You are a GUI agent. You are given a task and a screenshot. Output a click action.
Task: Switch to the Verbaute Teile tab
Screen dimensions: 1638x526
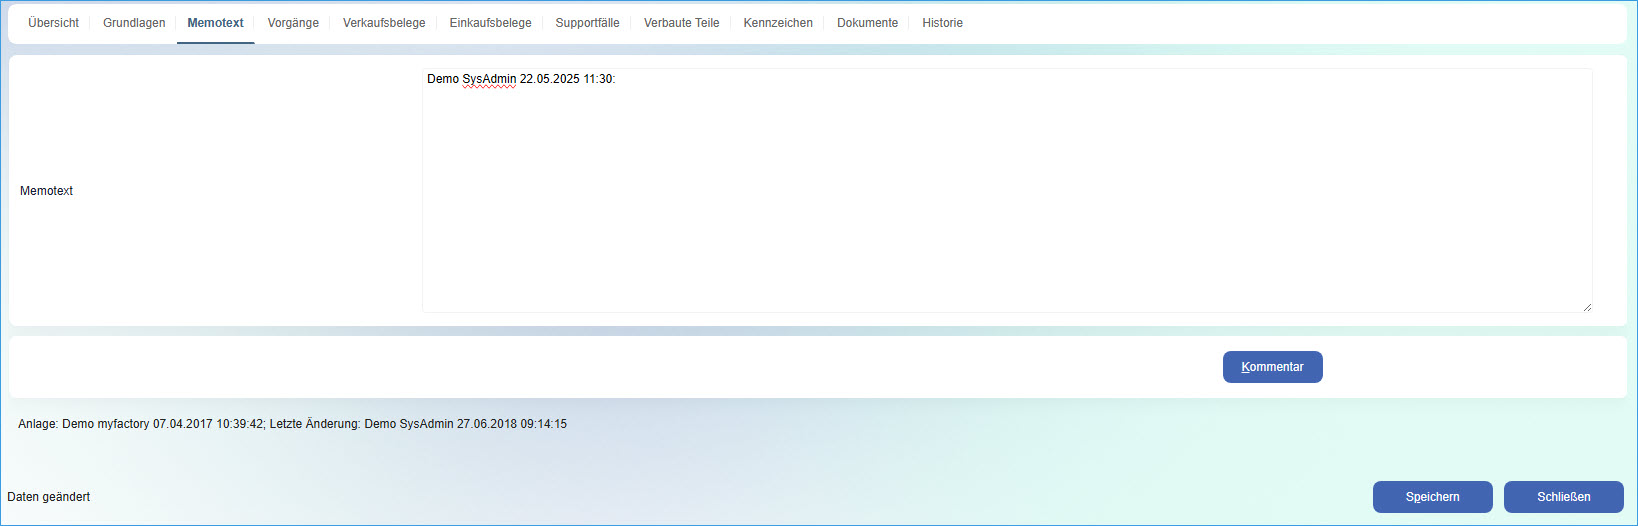(681, 23)
